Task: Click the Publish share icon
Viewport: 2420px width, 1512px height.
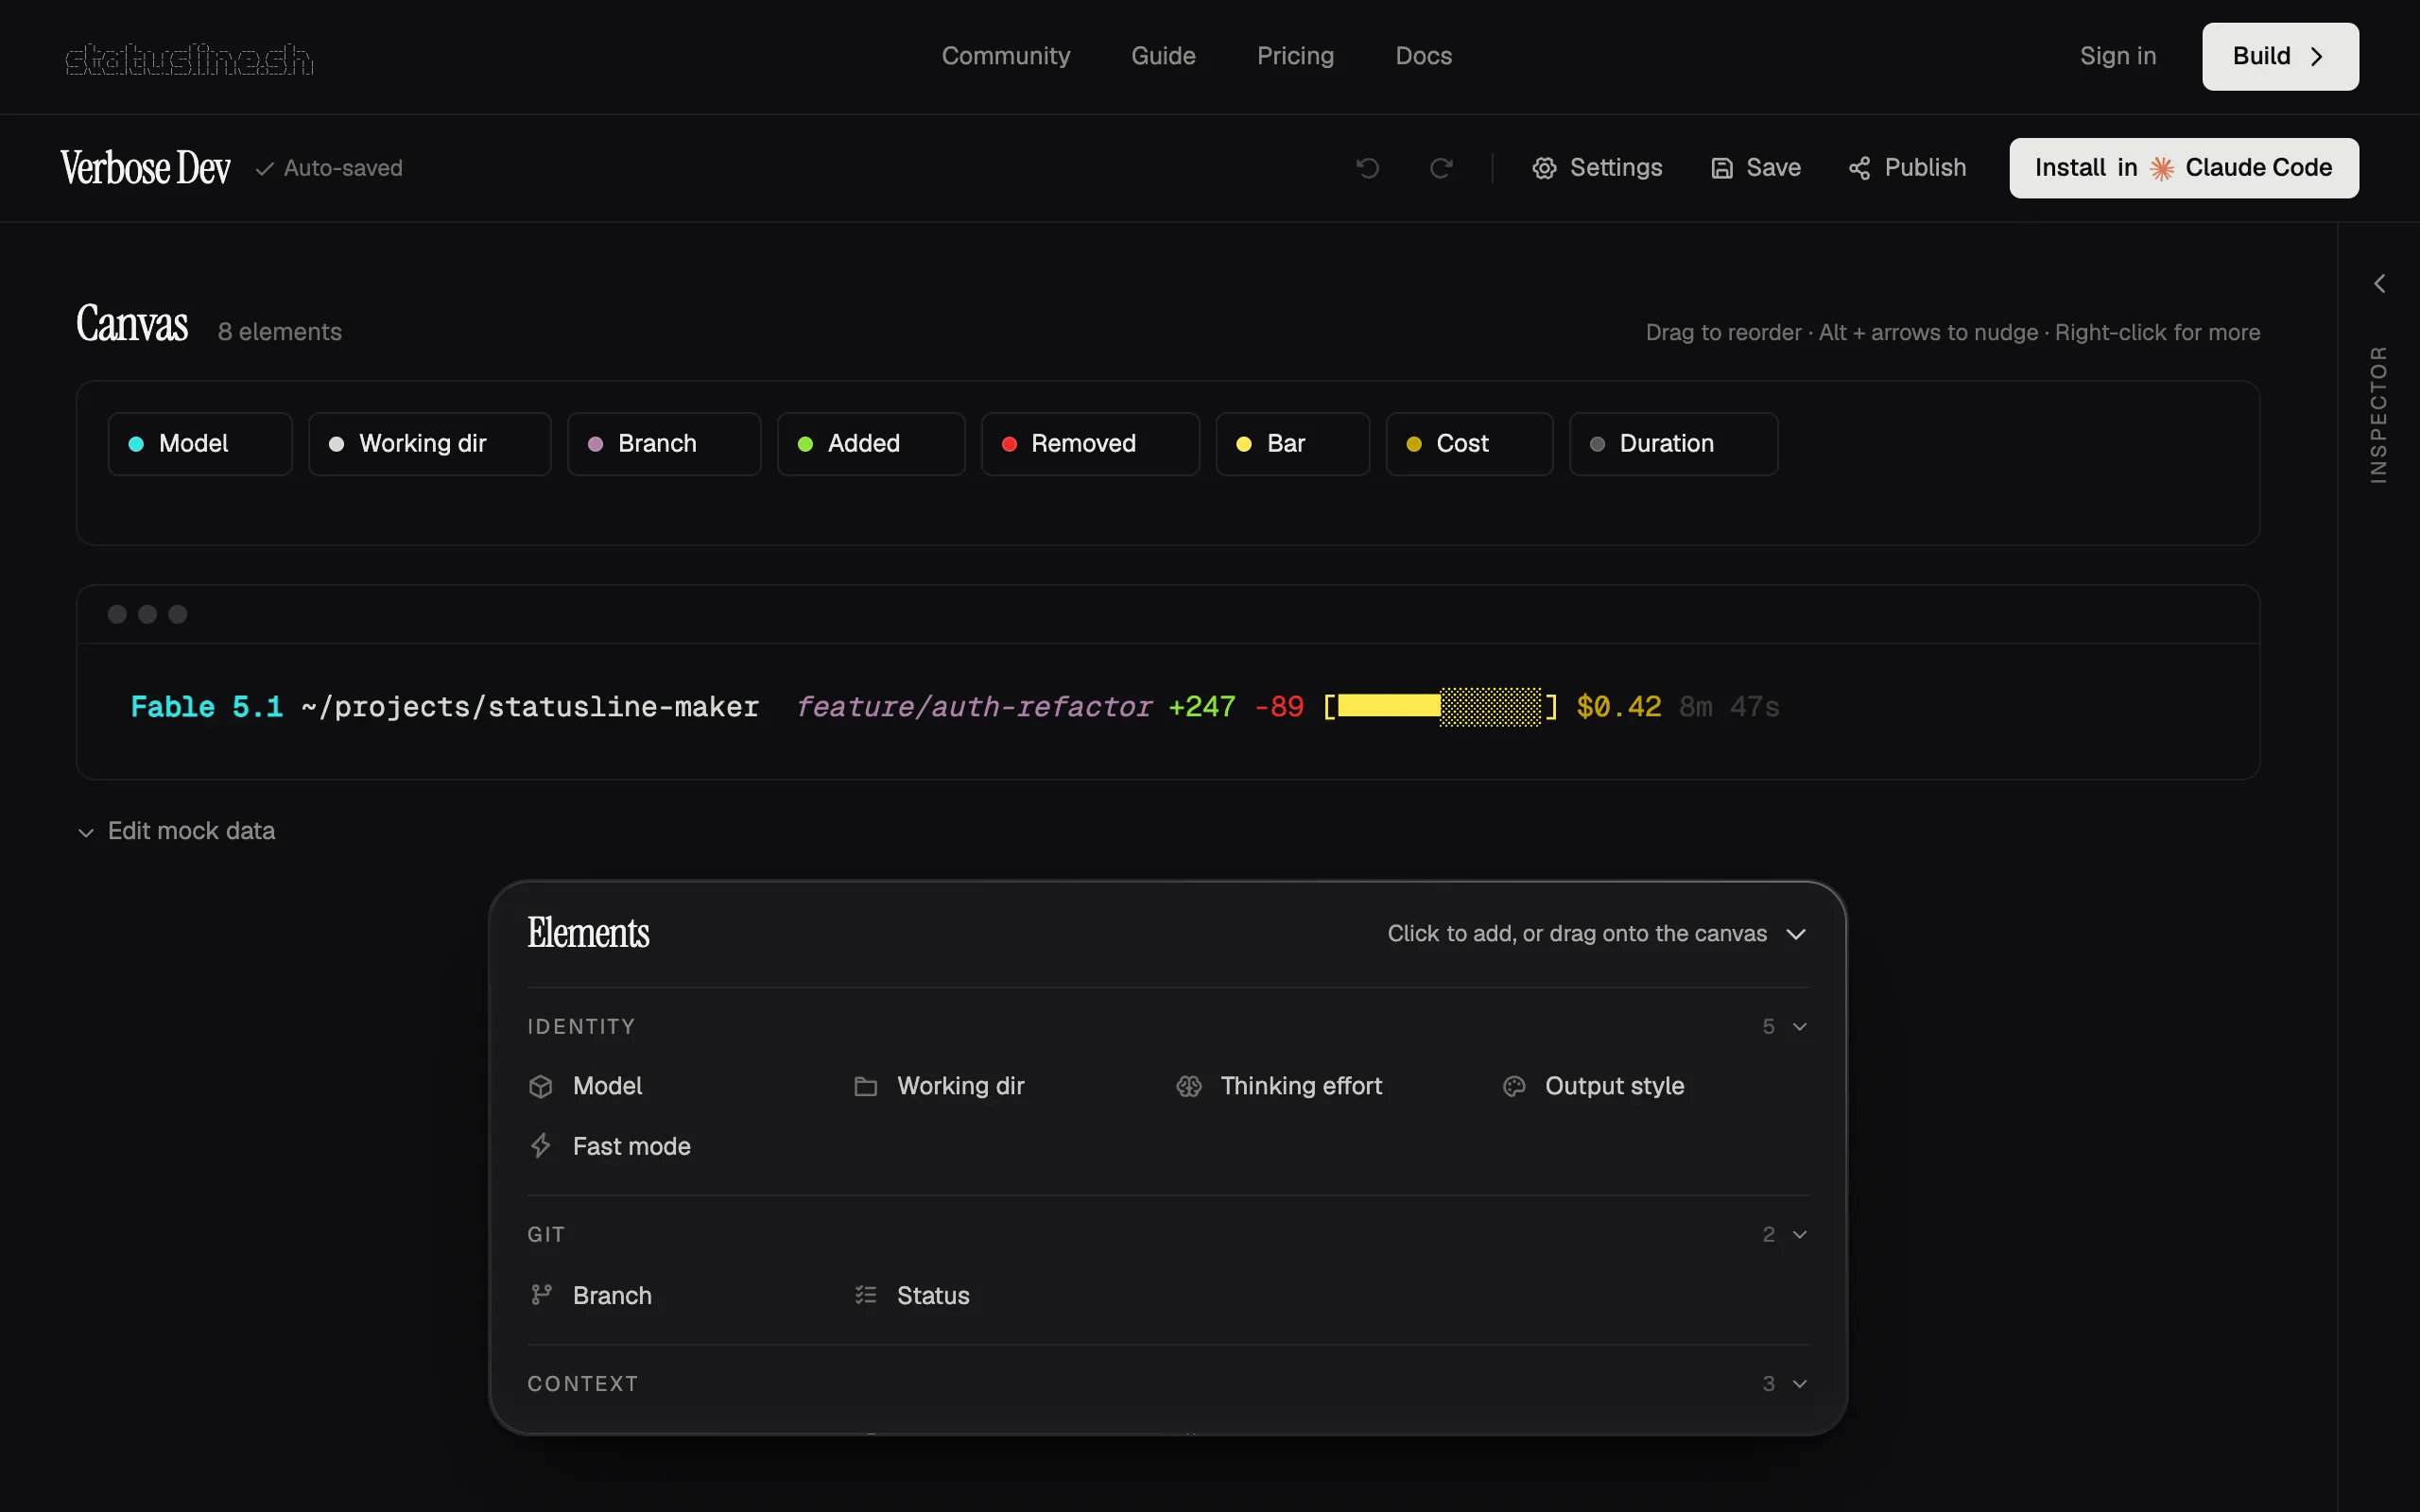Action: [1859, 168]
